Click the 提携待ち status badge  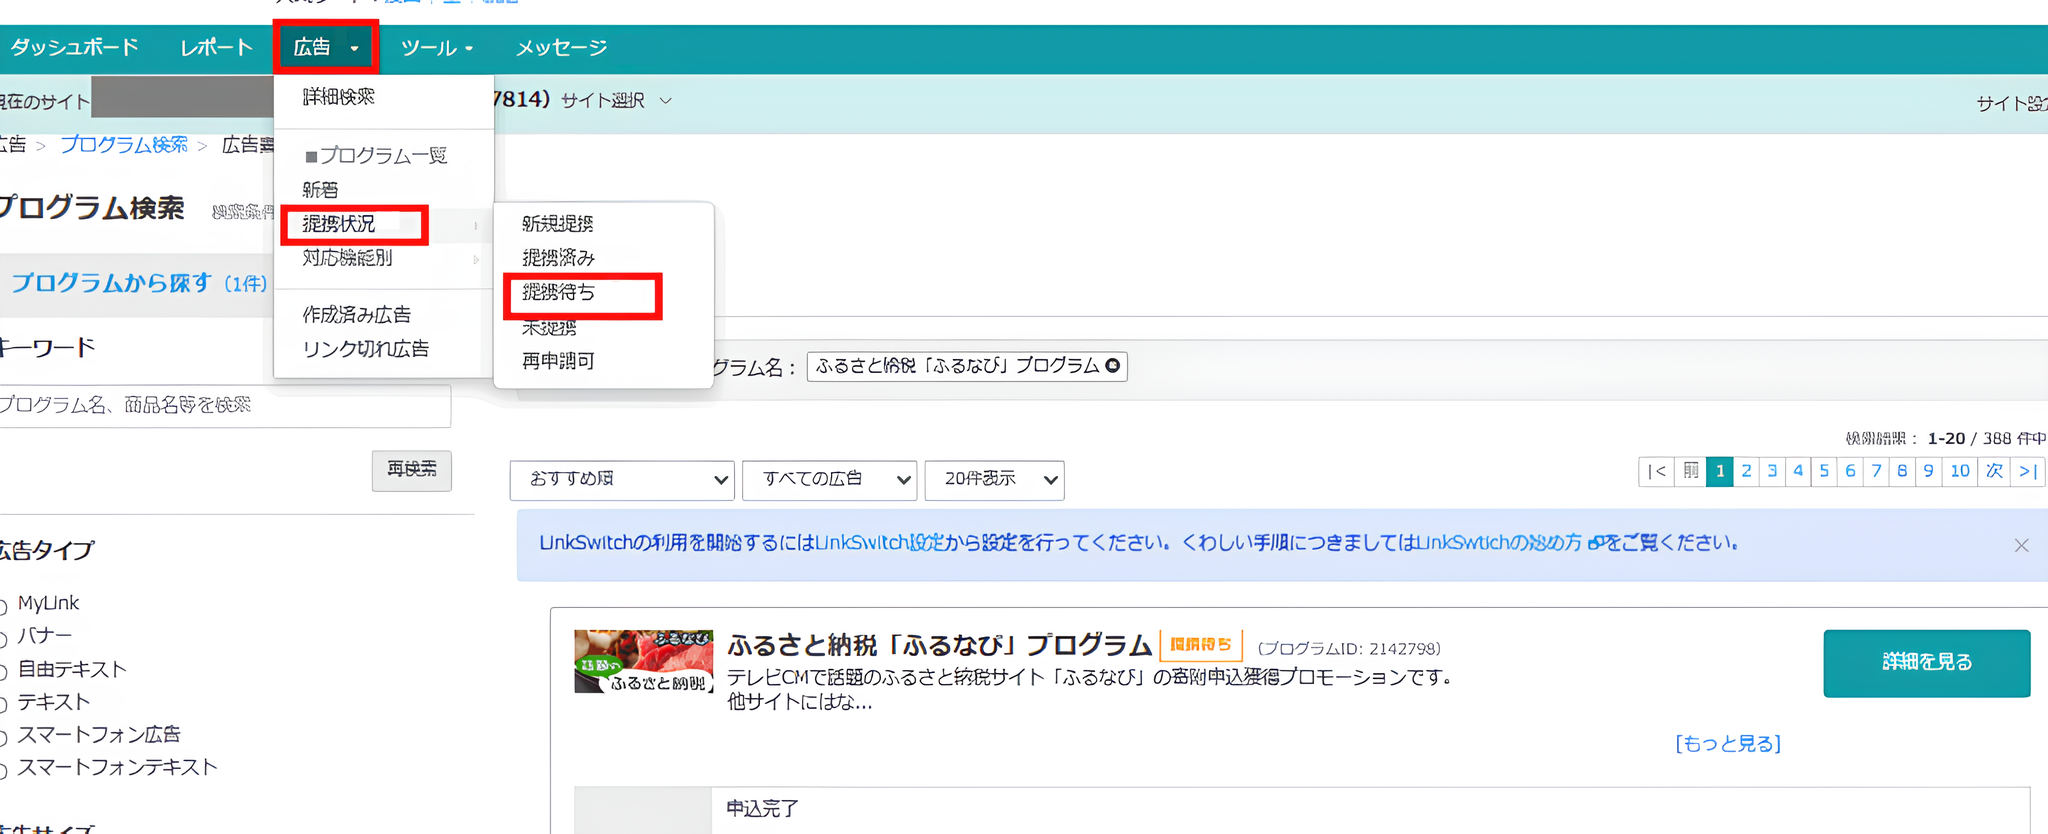point(1200,645)
